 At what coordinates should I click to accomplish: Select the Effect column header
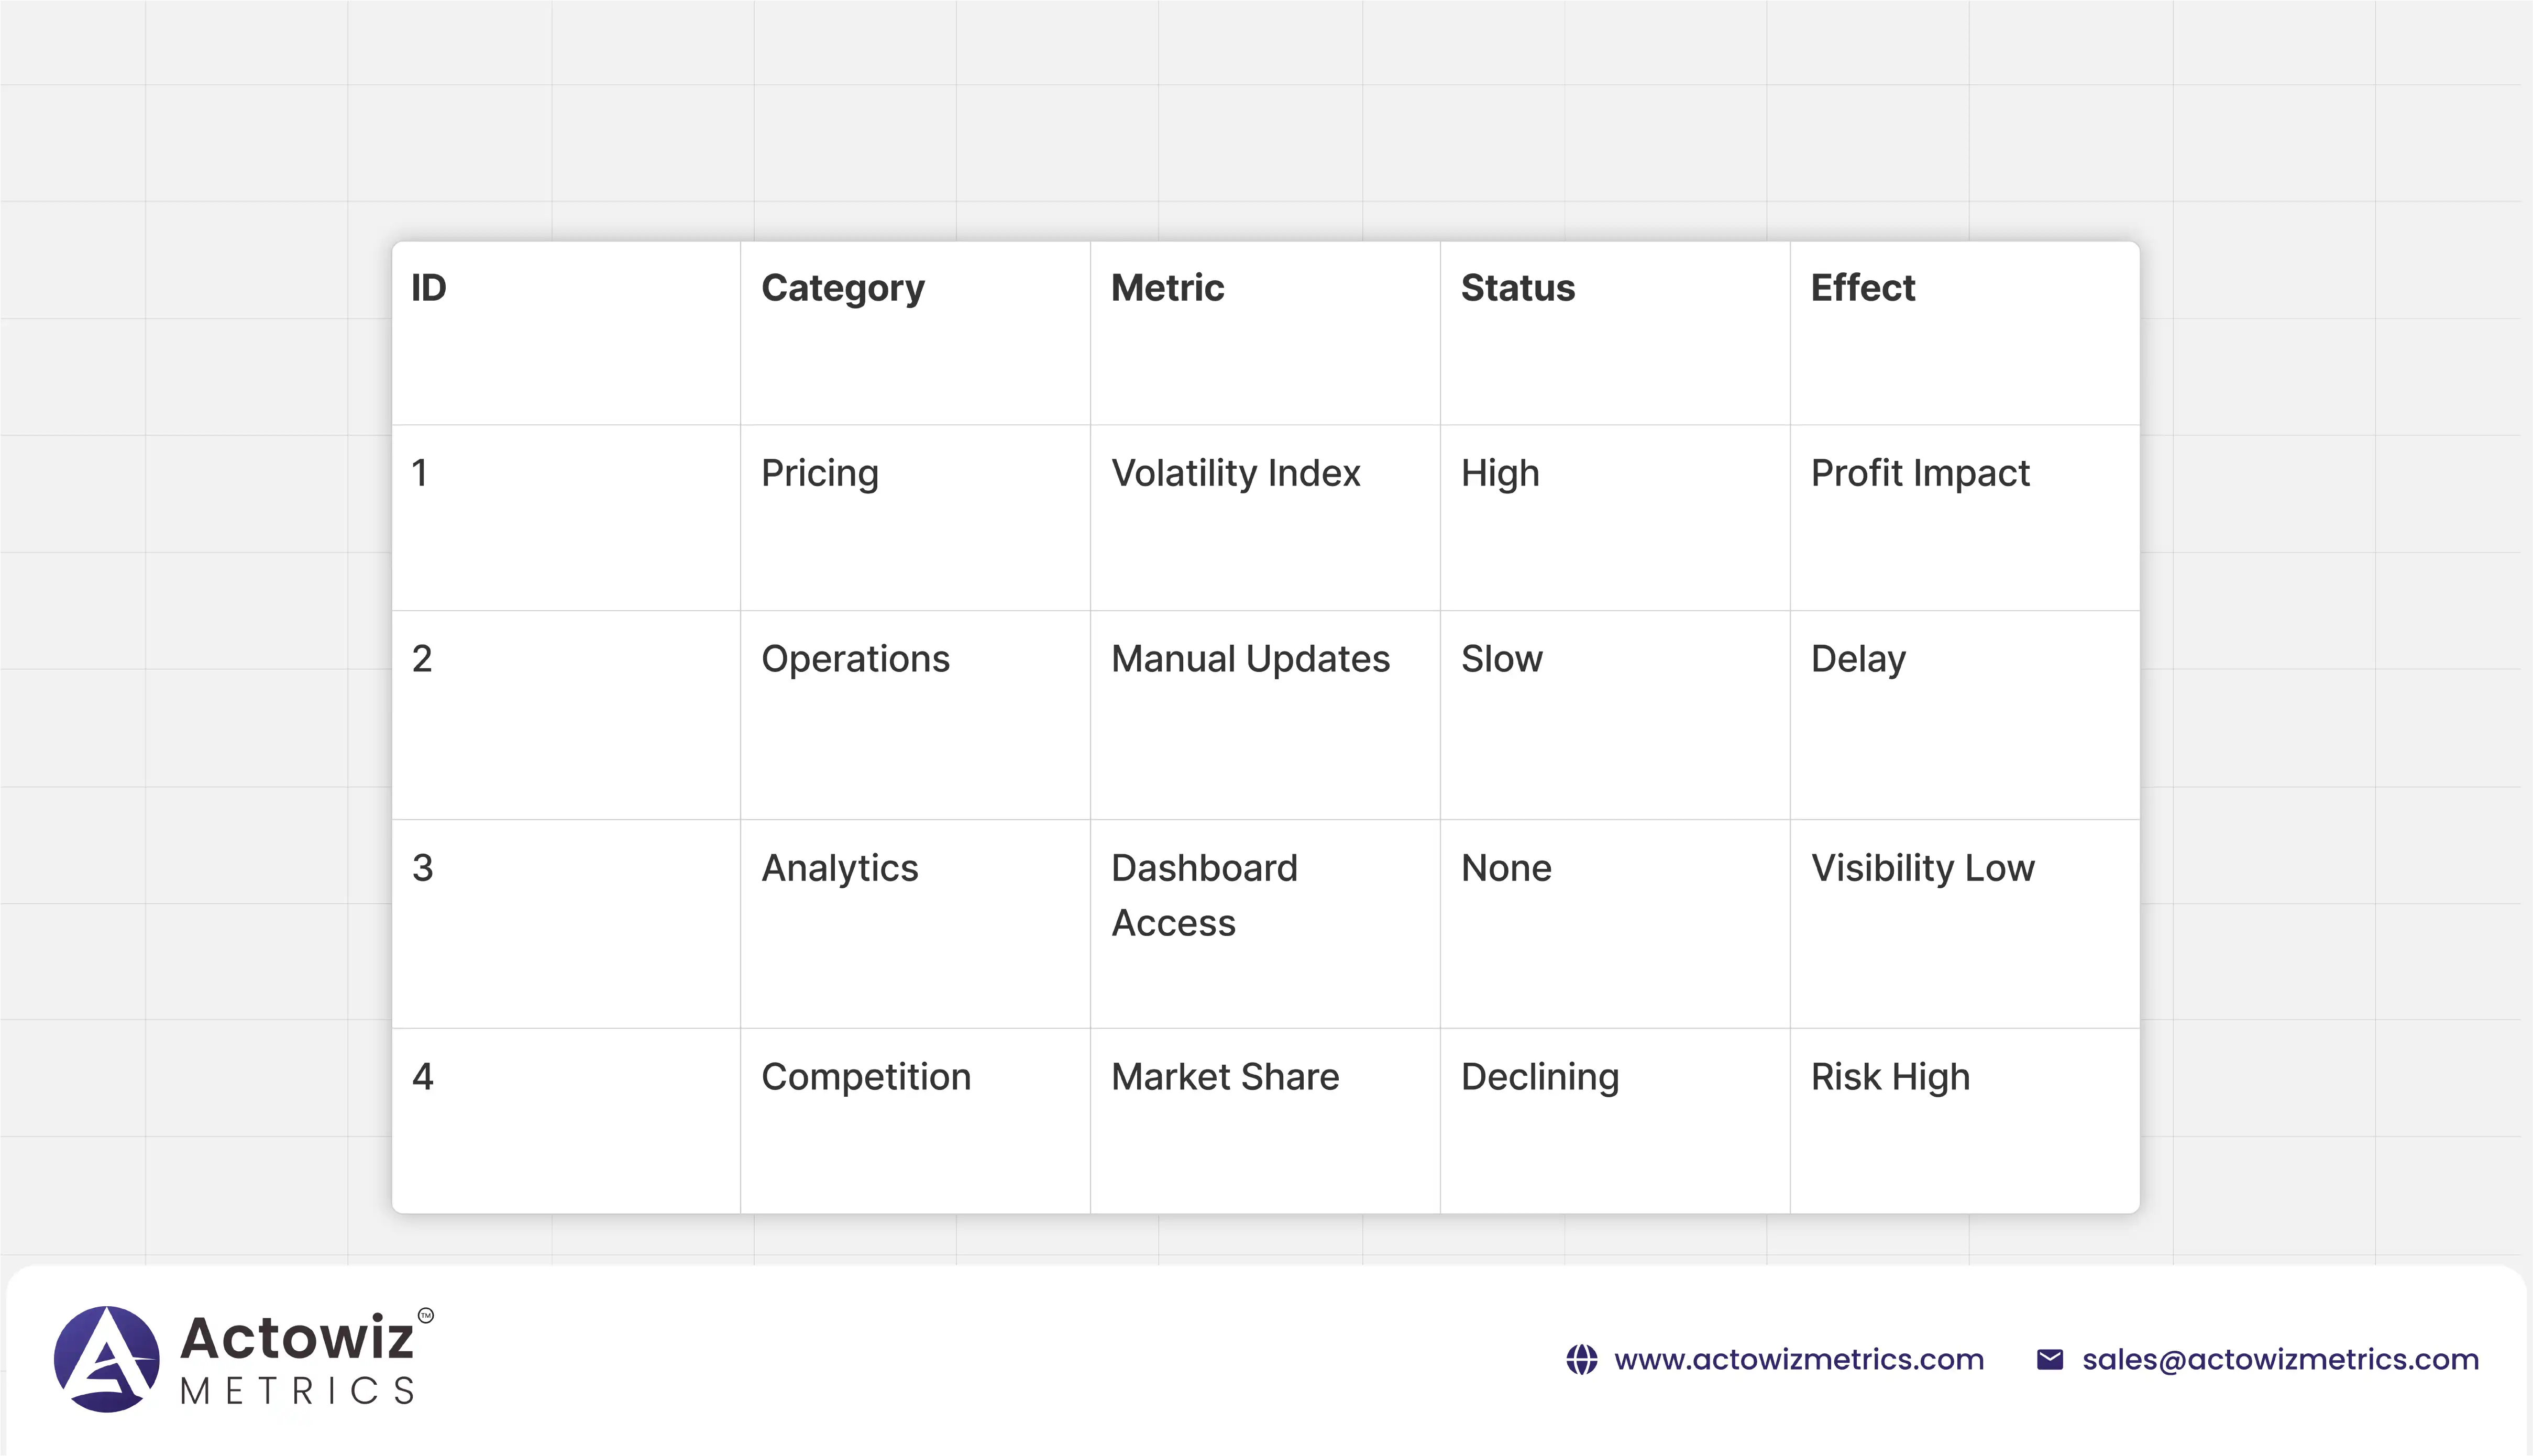[x=1862, y=288]
